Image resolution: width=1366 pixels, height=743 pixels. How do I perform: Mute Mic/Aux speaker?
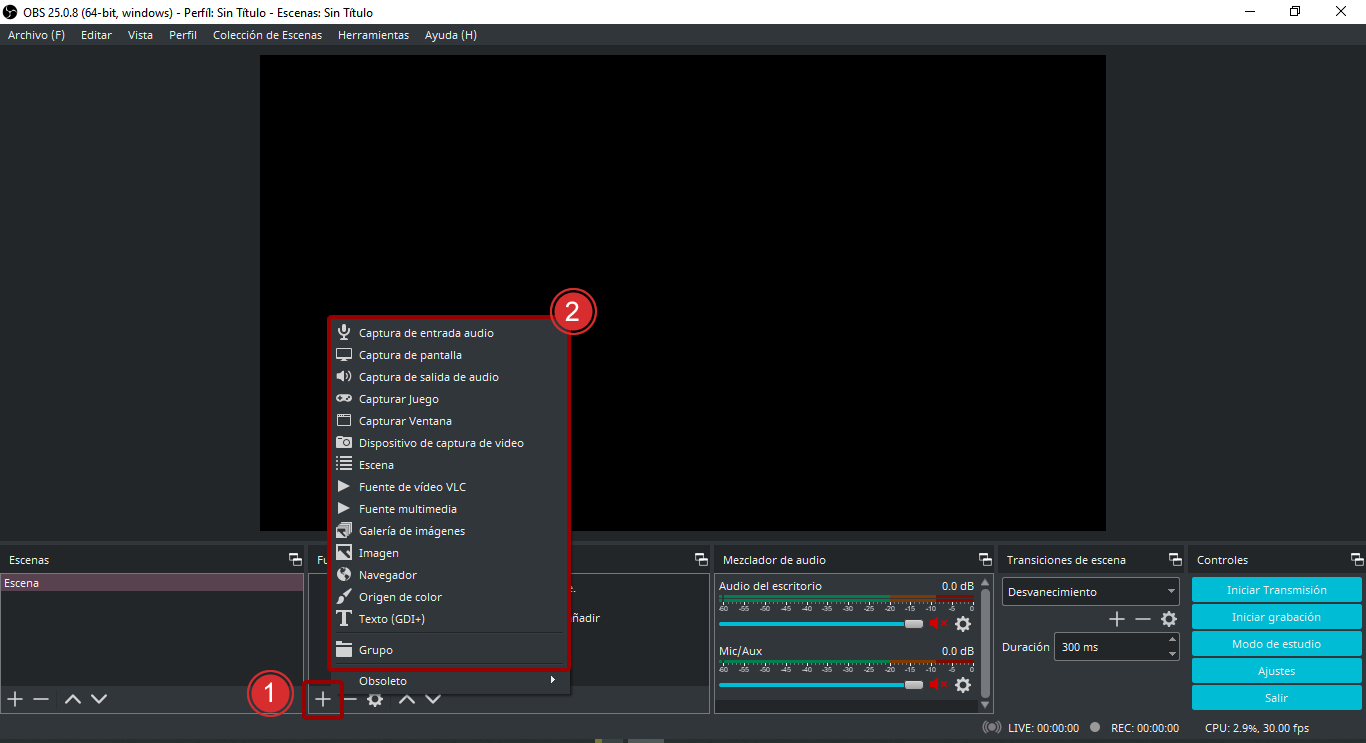tap(938, 685)
